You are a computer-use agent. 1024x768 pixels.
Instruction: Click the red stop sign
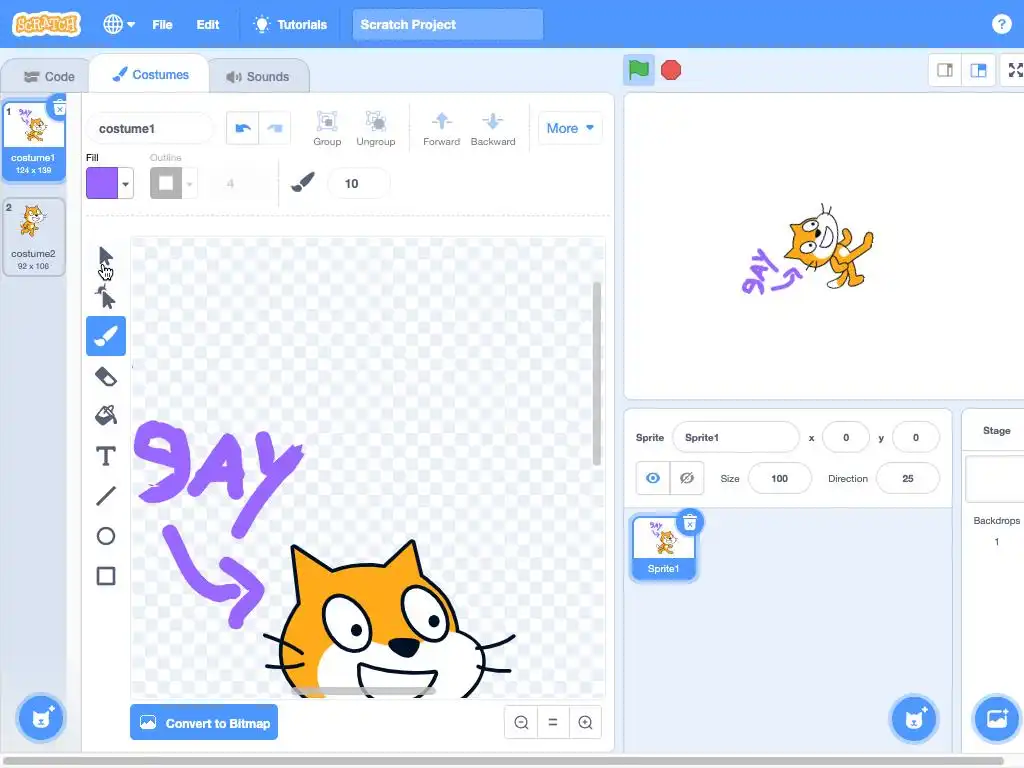tap(671, 70)
